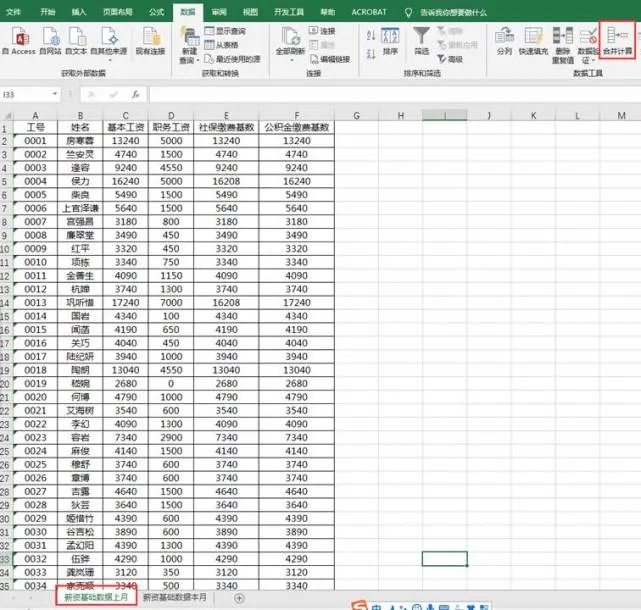This screenshot has height=610, width=641.
Task: Click the cell with employee ID 0034
Action: tap(36, 585)
